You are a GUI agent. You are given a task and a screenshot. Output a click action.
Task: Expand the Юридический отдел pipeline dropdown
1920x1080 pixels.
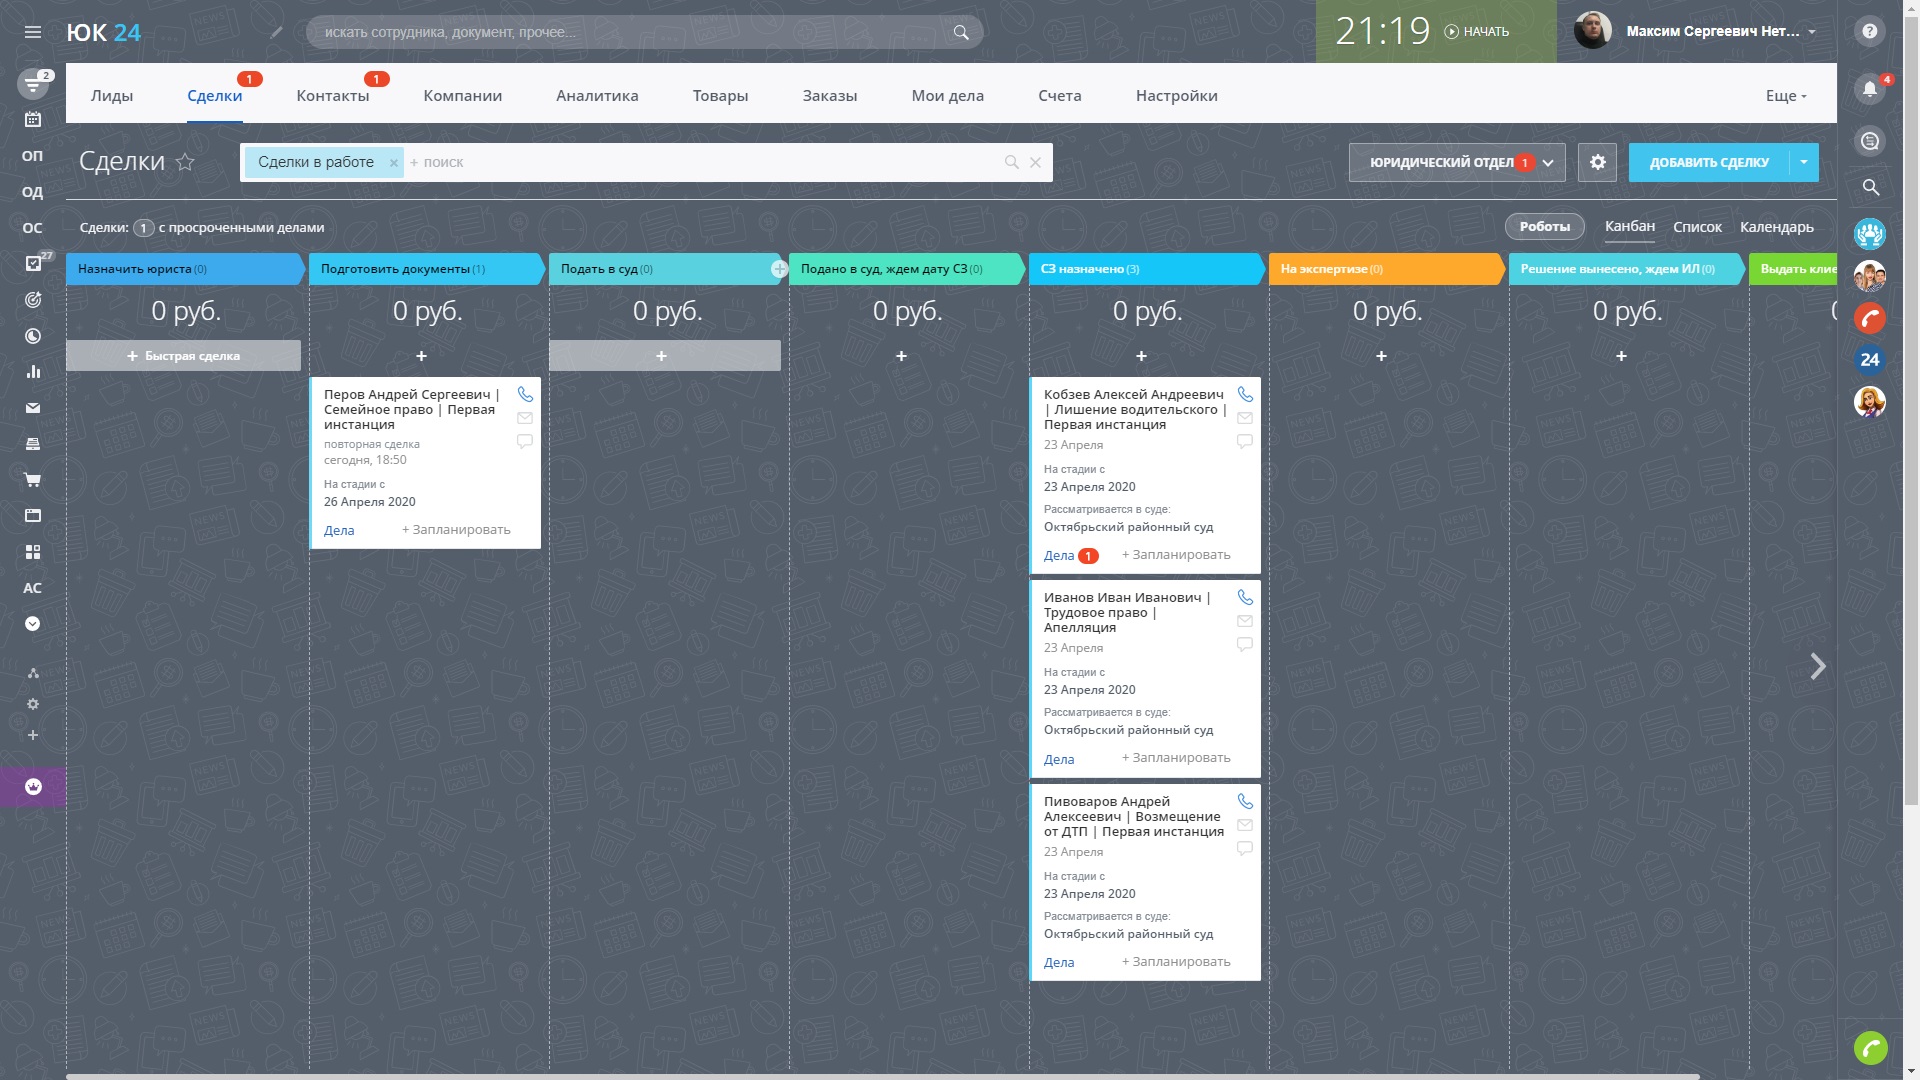[1548, 162]
